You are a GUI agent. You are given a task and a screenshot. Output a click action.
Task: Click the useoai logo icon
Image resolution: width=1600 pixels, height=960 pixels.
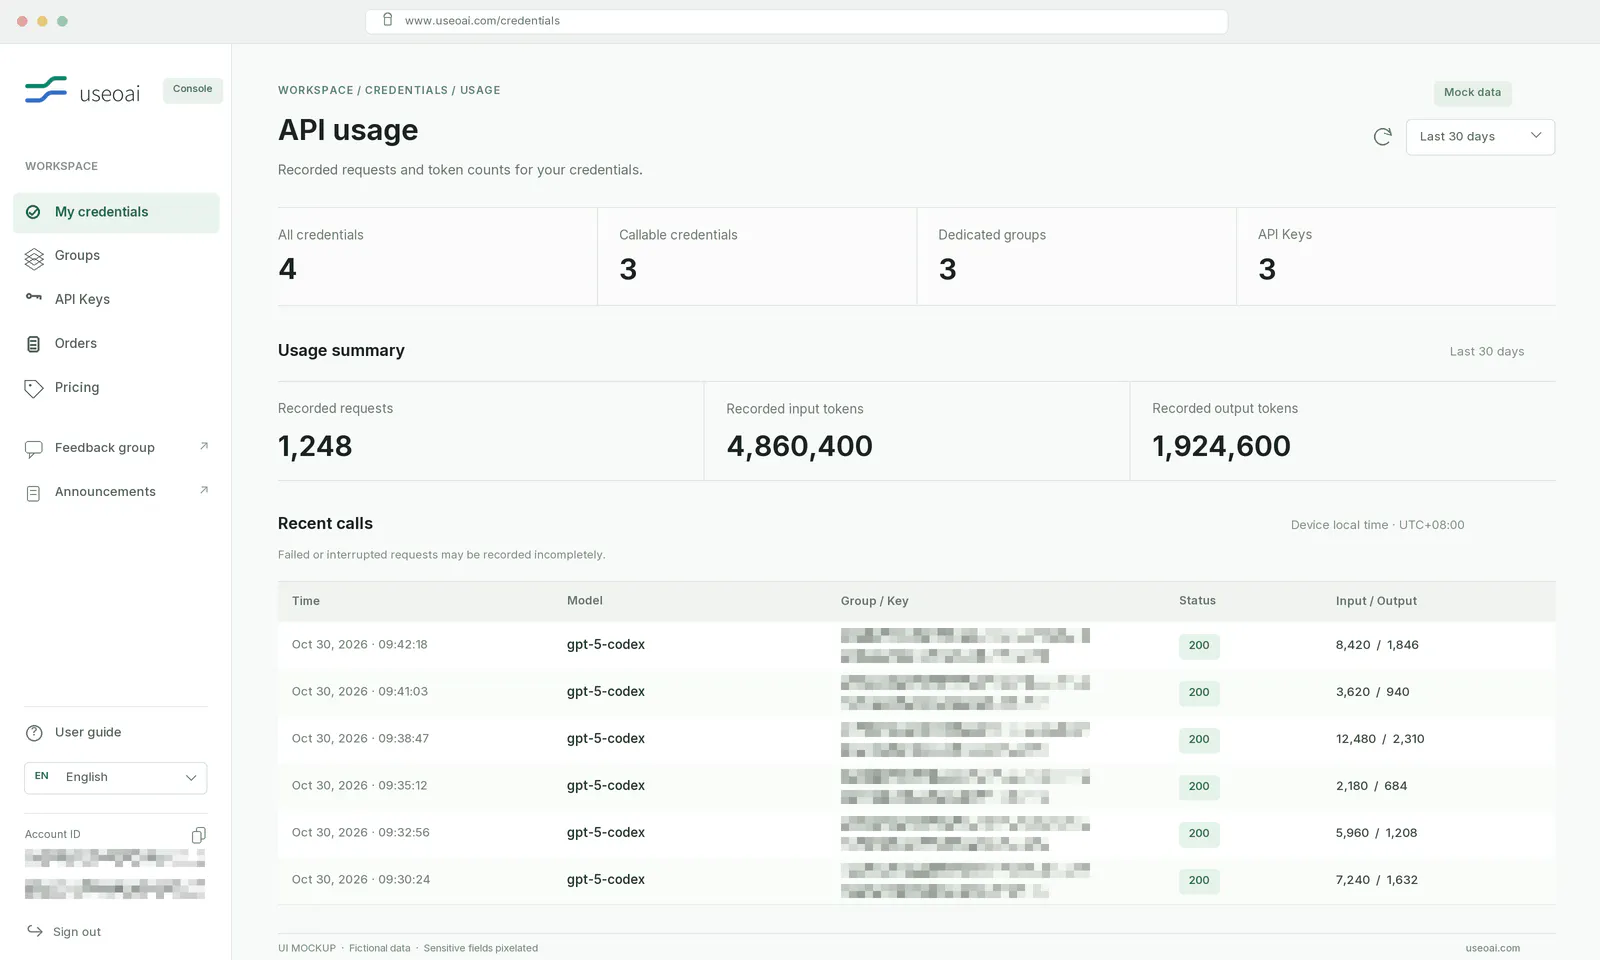point(46,90)
